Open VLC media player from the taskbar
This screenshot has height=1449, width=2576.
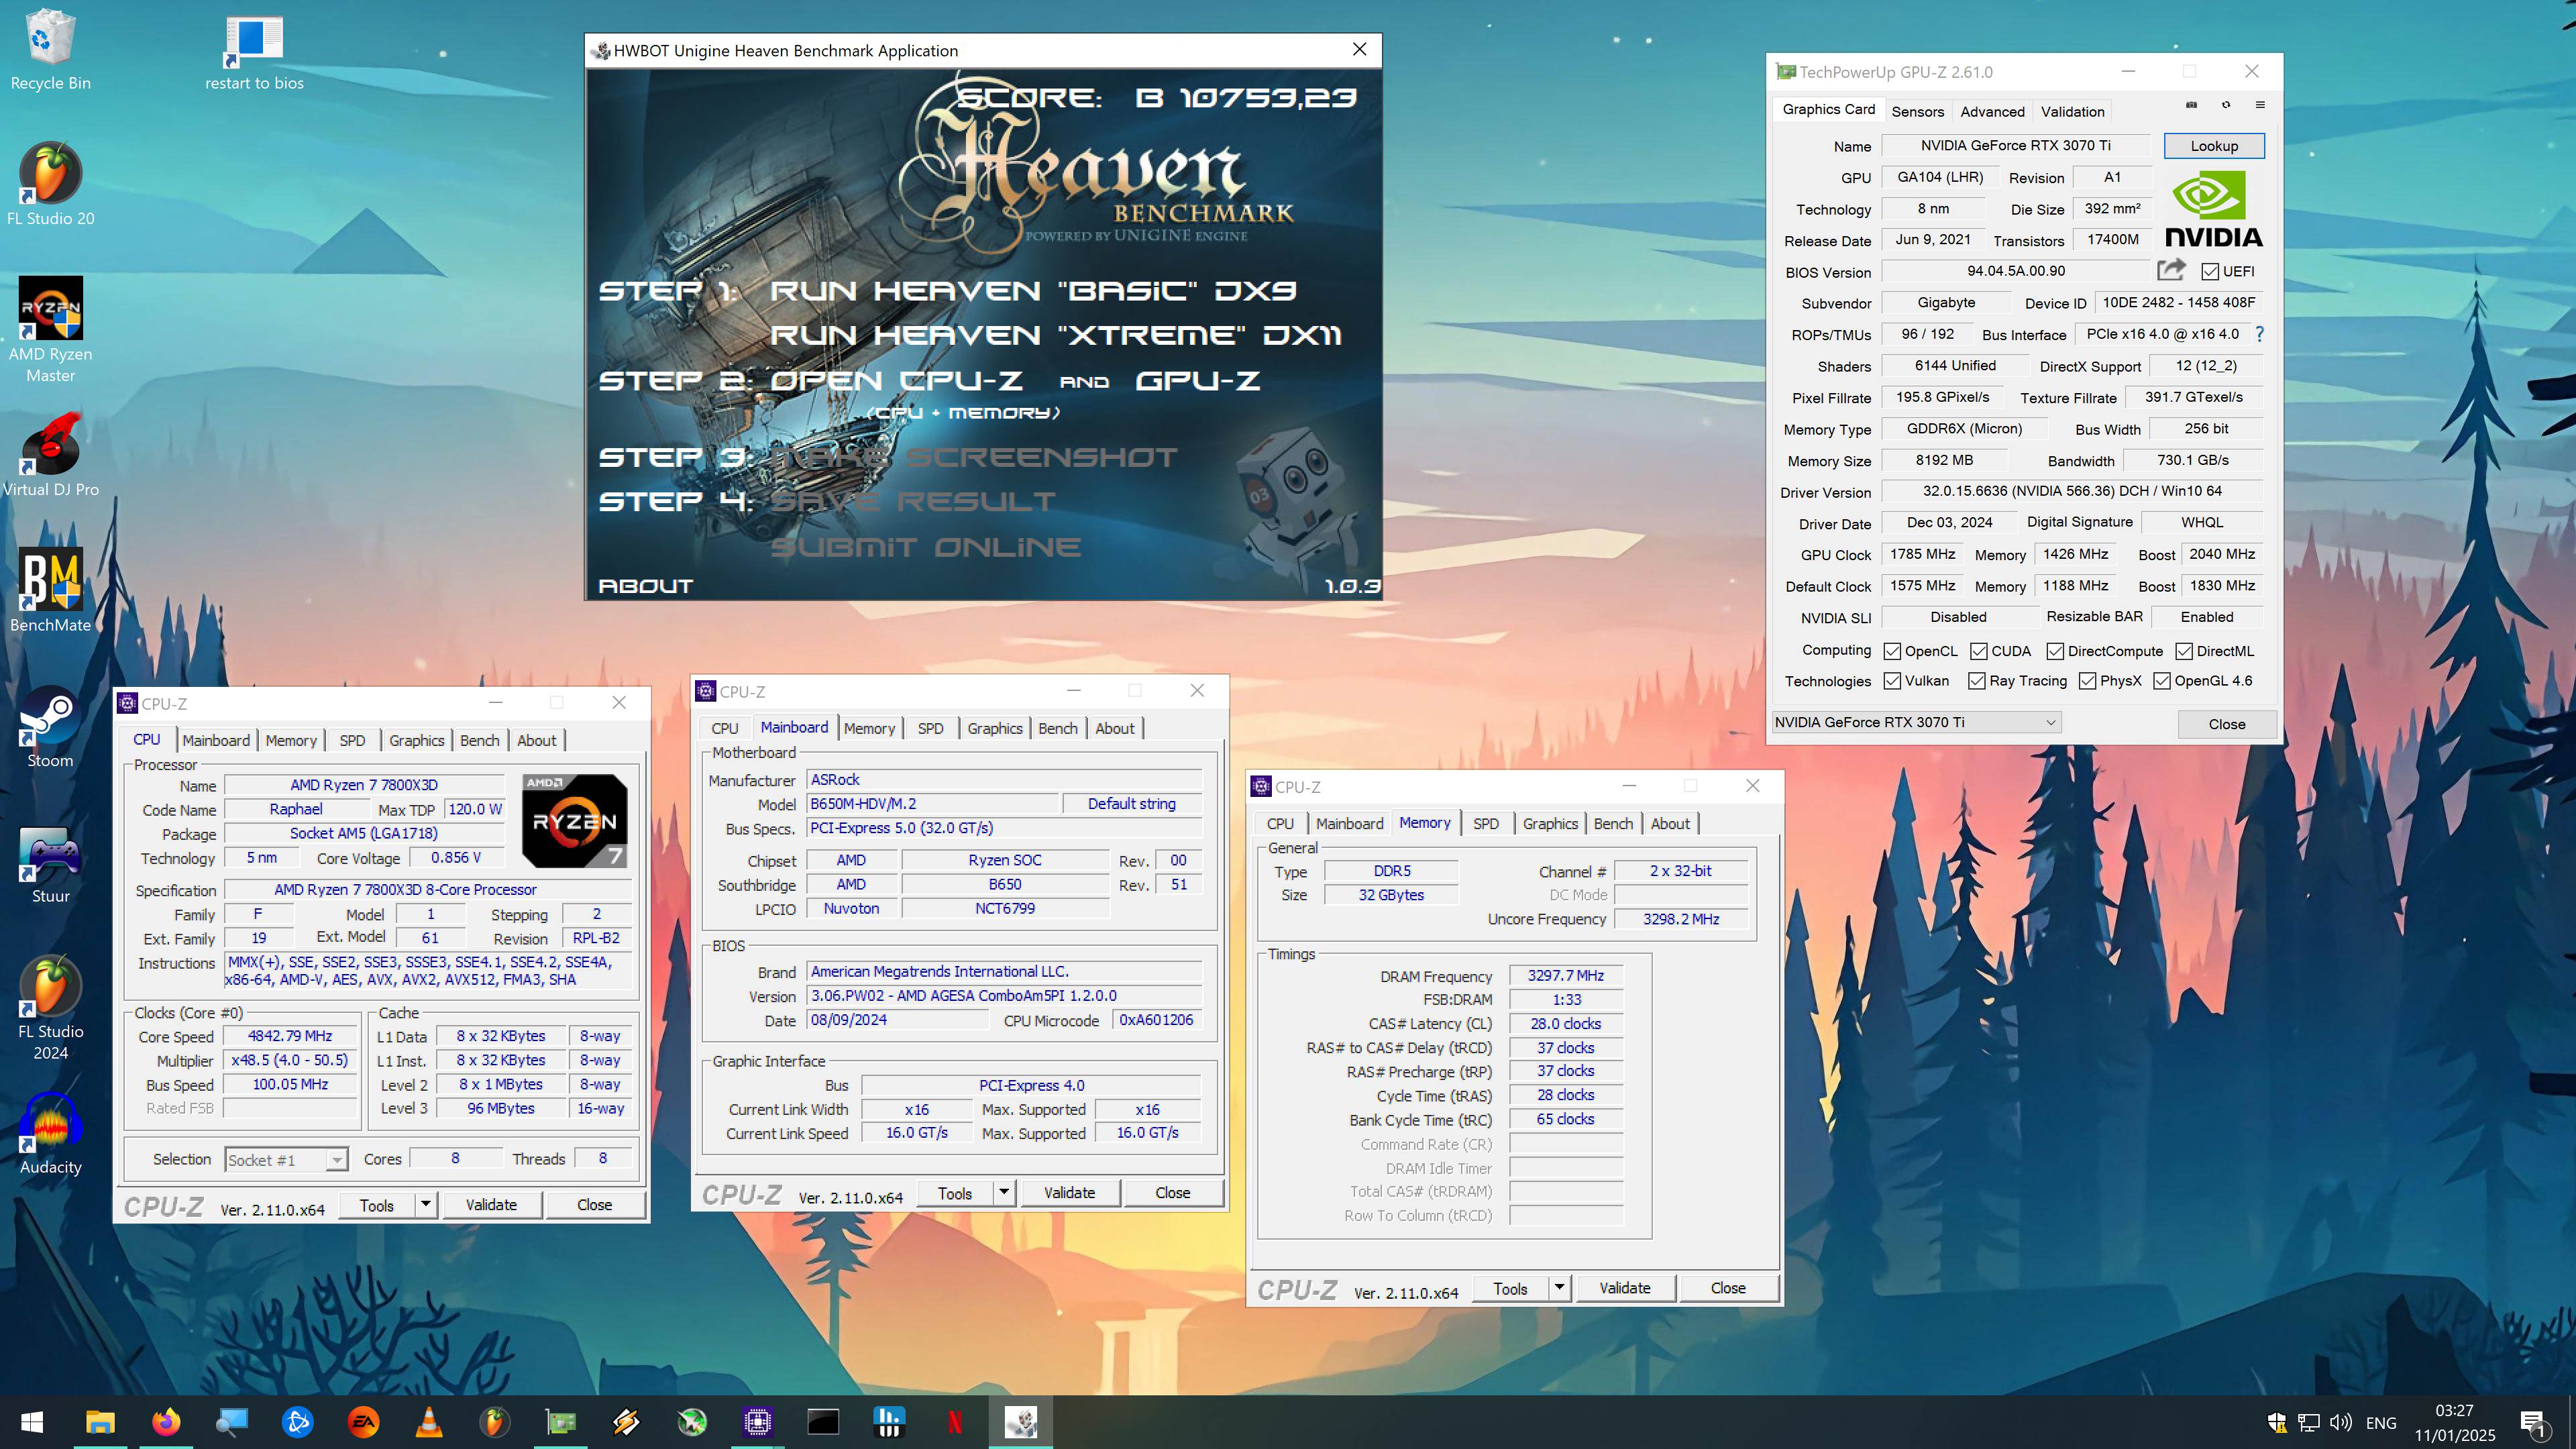coord(429,1421)
